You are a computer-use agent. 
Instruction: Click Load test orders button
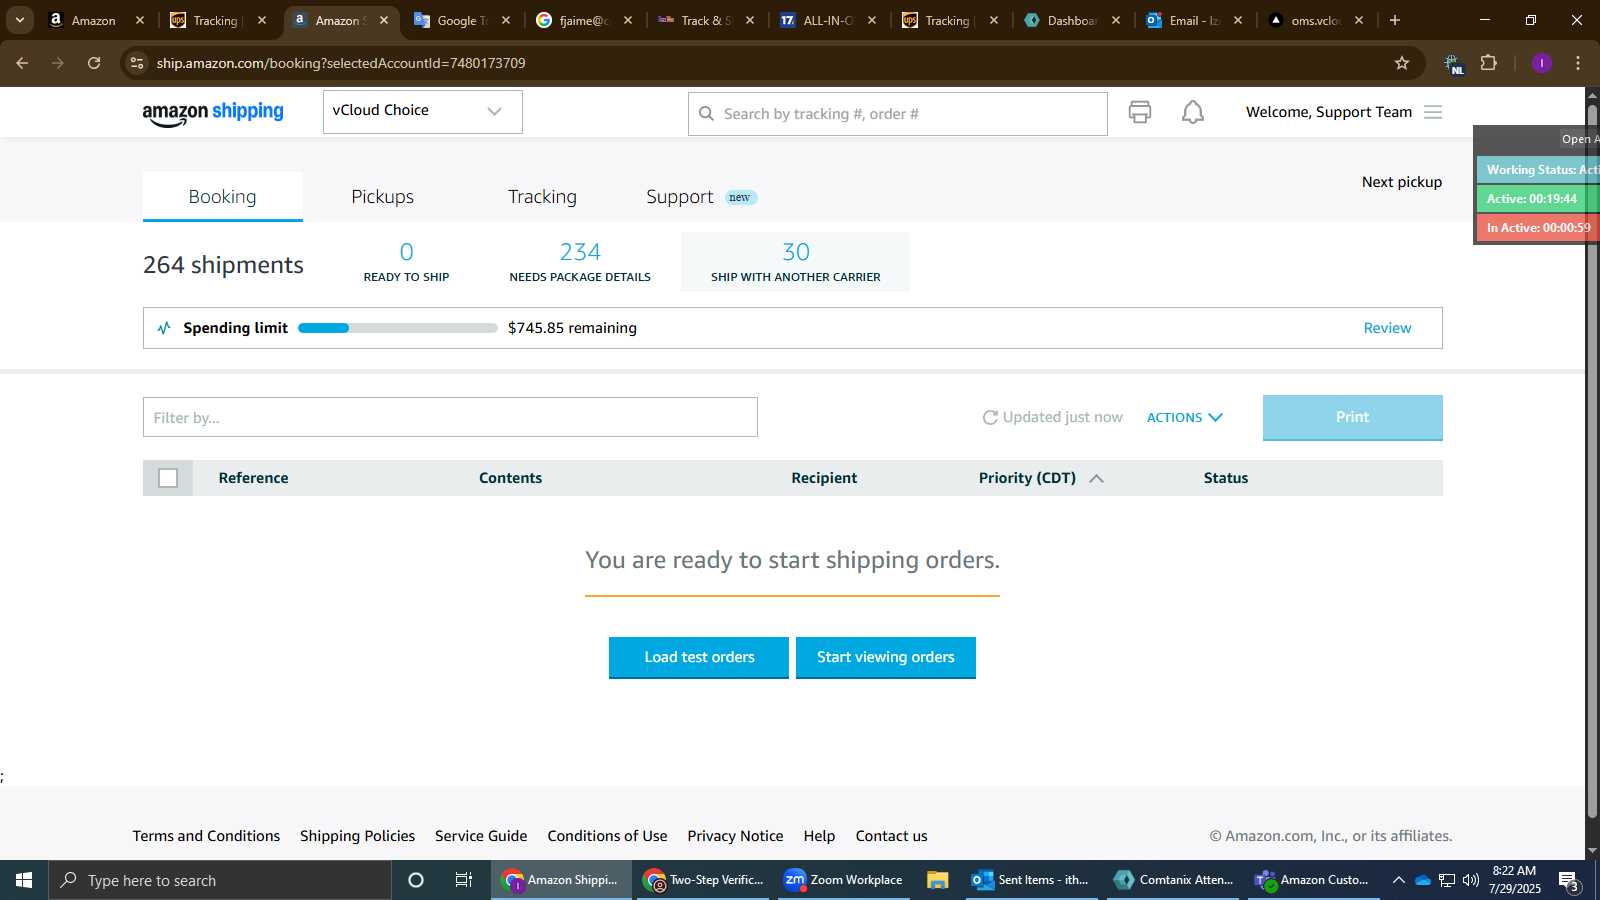[699, 657]
